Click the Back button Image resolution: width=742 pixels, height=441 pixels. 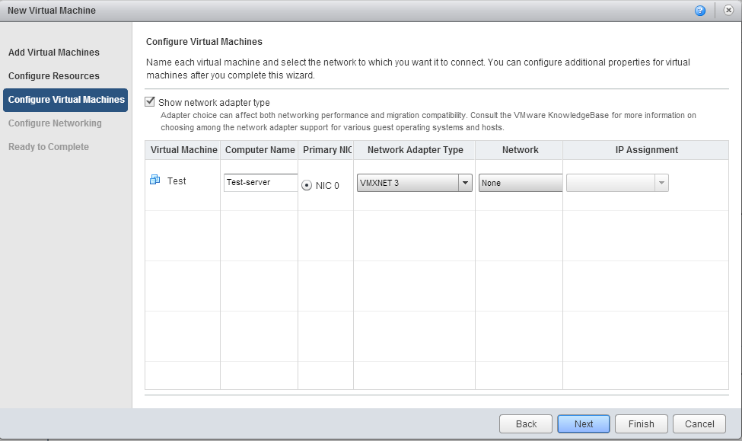pyautogui.click(x=526, y=424)
